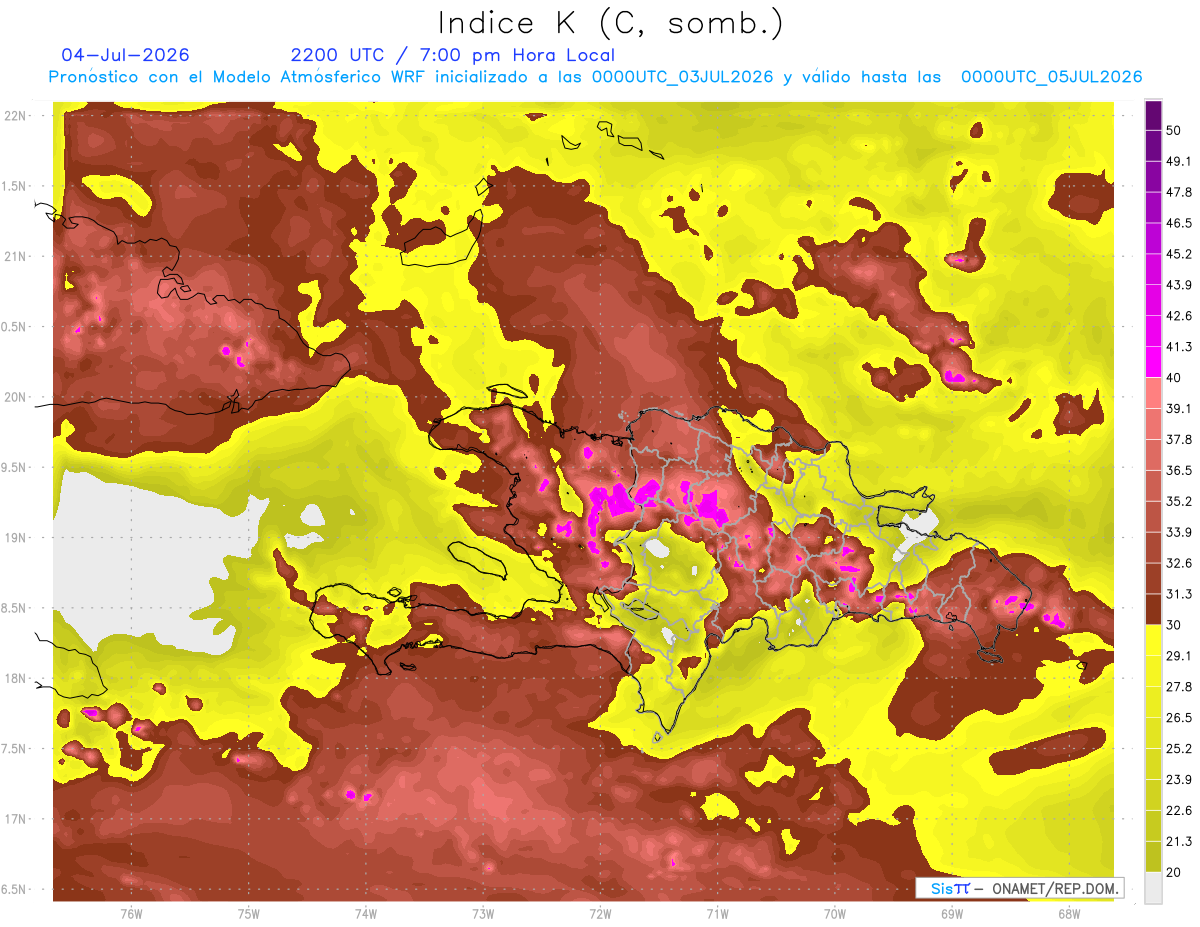The height and width of the screenshot is (927, 1200).
Task: Click the '2200 UTC / 7:00 pm Hora Local' text
Action: pyautogui.click(x=452, y=56)
